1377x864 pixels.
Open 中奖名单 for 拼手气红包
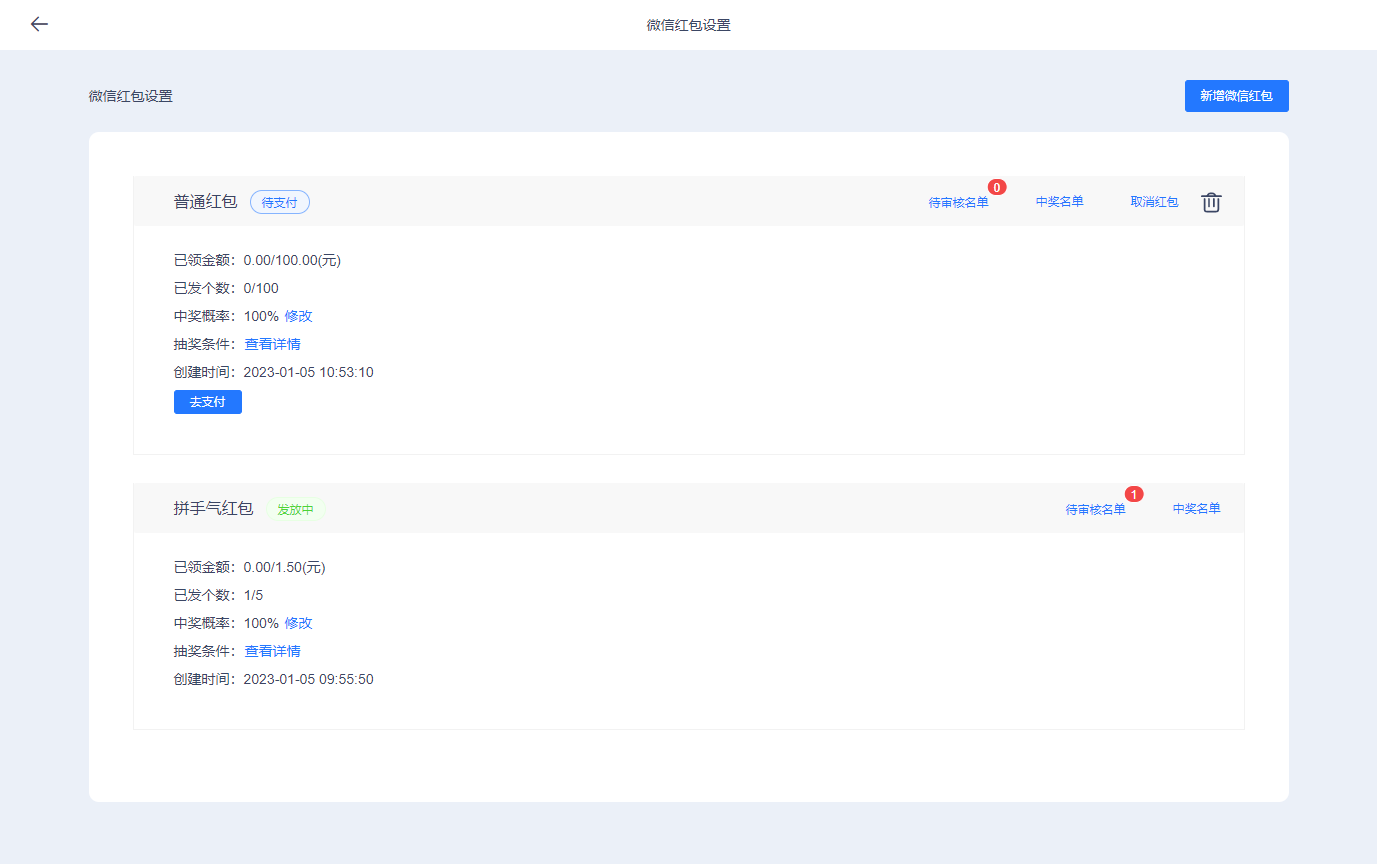coord(1197,509)
